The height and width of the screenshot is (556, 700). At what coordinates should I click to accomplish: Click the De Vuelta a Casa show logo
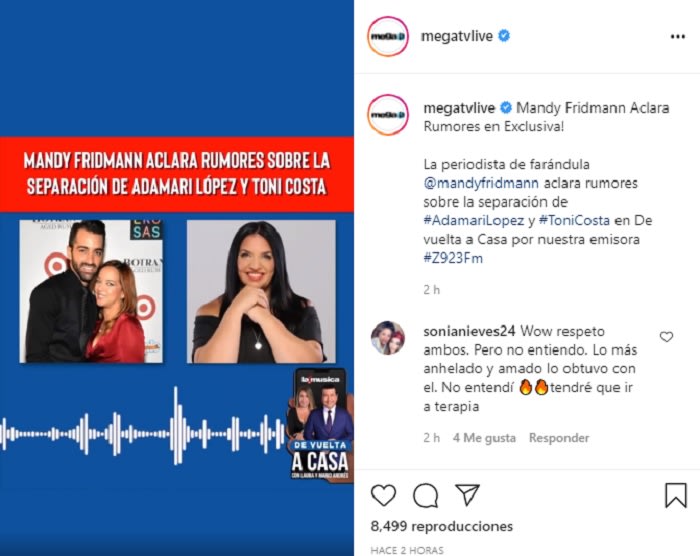tap(320, 425)
